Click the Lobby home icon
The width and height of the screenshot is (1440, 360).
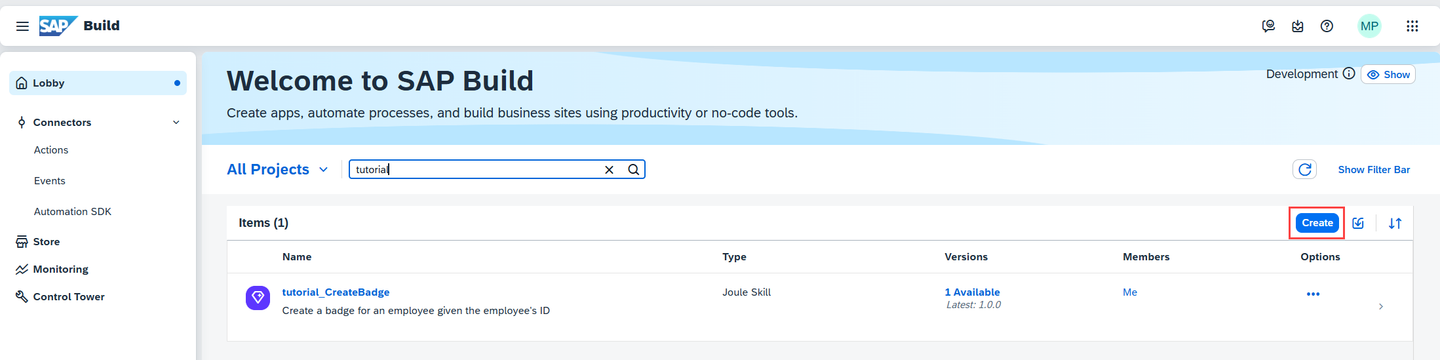tap(22, 83)
